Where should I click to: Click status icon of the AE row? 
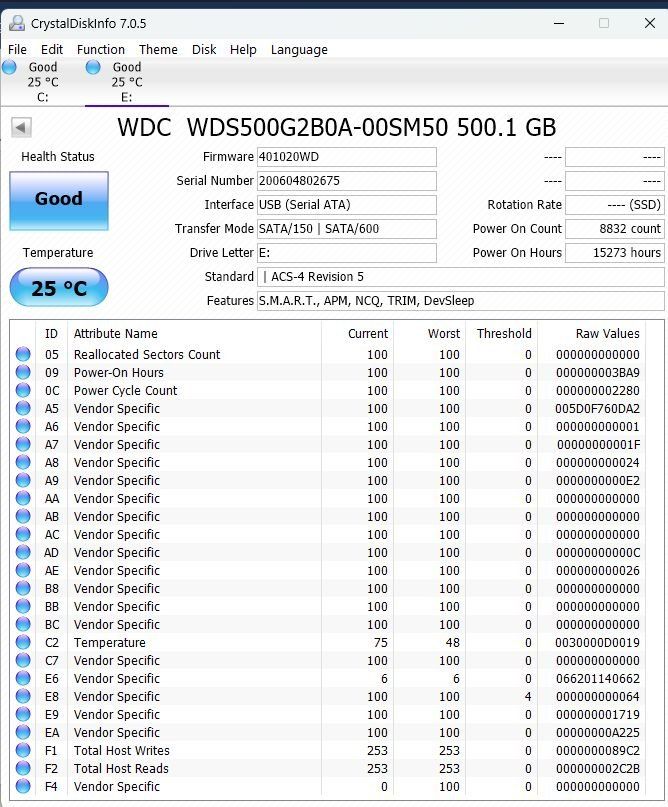point(23,570)
